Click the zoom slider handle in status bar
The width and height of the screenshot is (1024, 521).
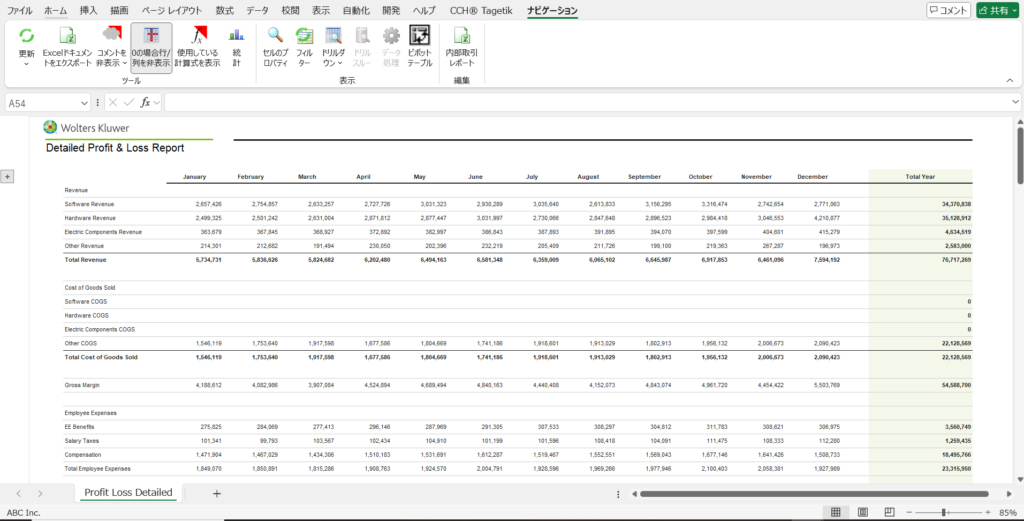[x=943, y=512]
